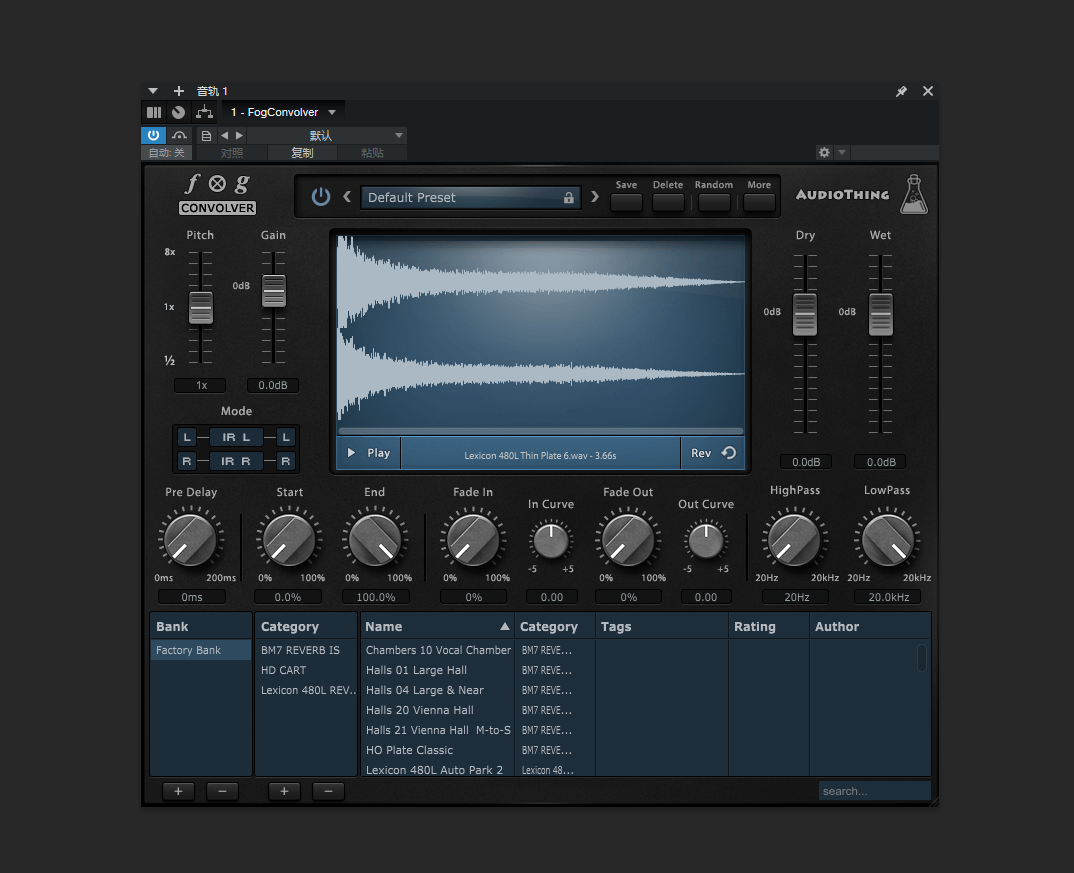Click the Pitch 1x value box

point(200,385)
